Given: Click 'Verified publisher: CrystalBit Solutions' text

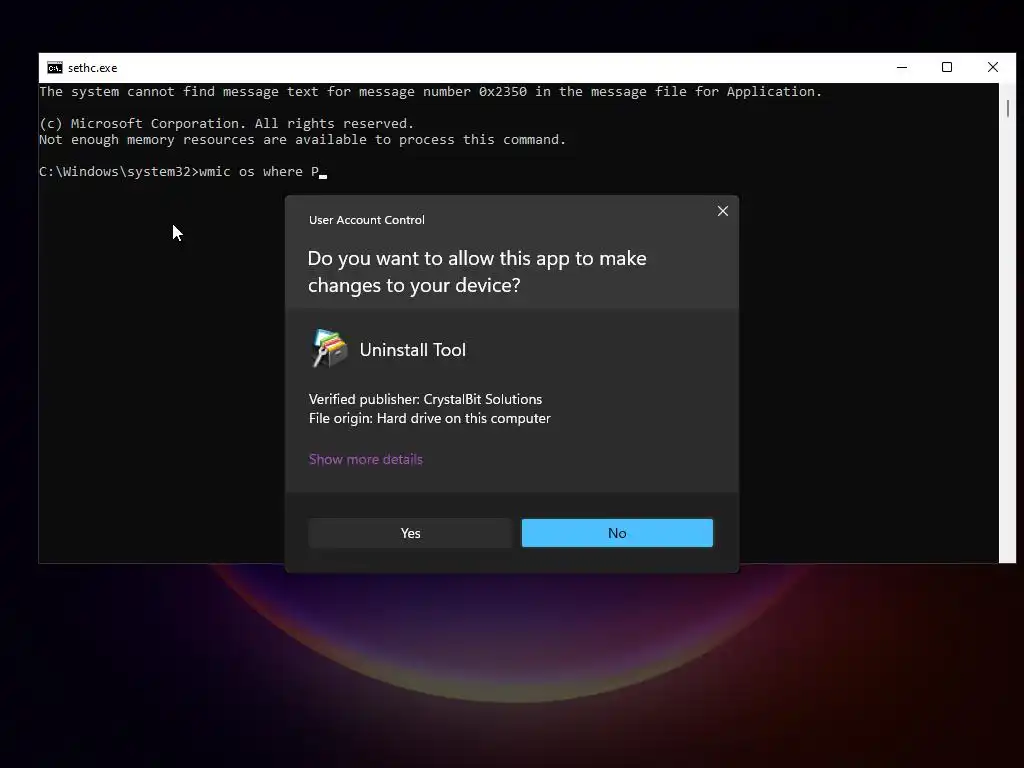Looking at the screenshot, I should click(x=425, y=399).
